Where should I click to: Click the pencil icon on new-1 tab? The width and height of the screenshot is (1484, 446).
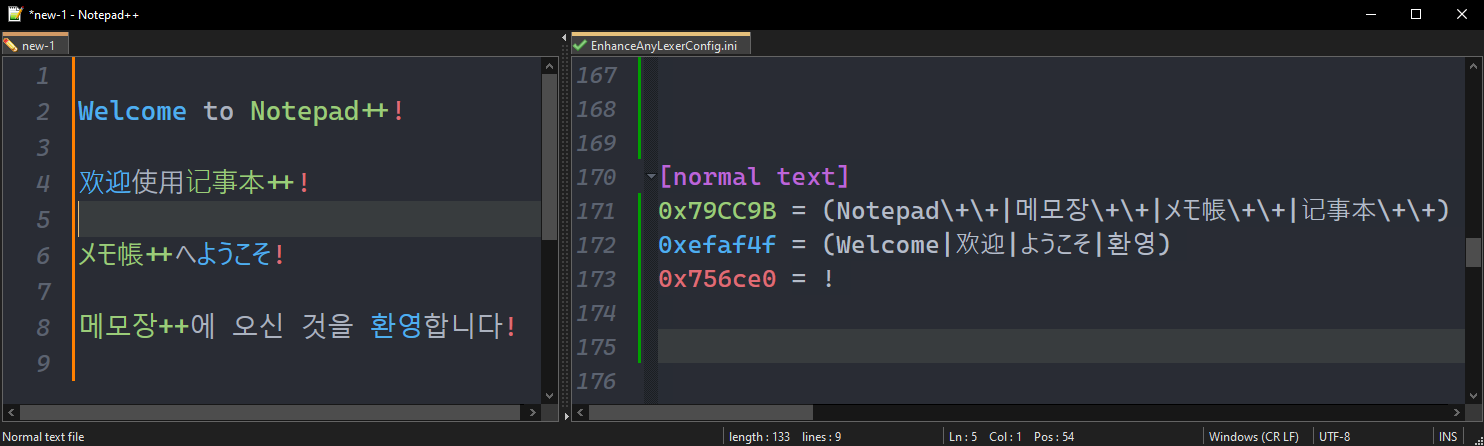(10, 45)
